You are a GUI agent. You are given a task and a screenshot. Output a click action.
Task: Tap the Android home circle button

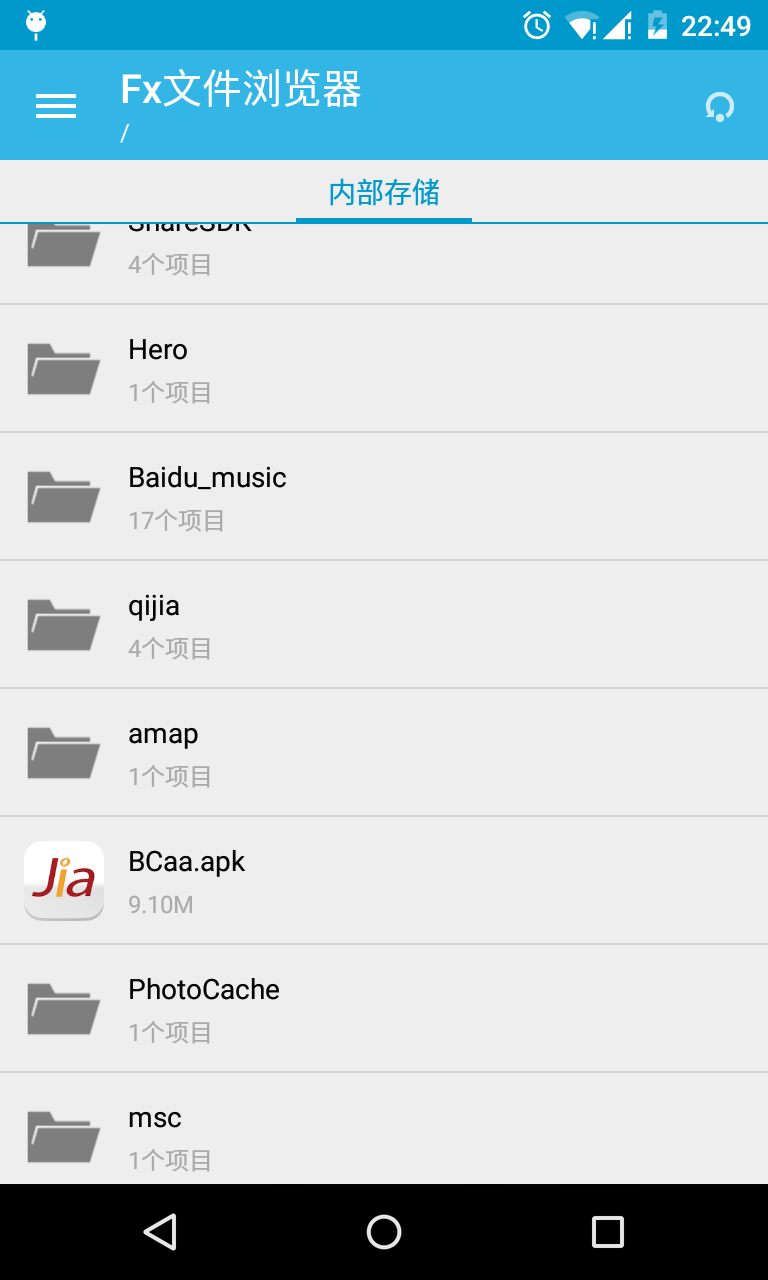click(384, 1232)
